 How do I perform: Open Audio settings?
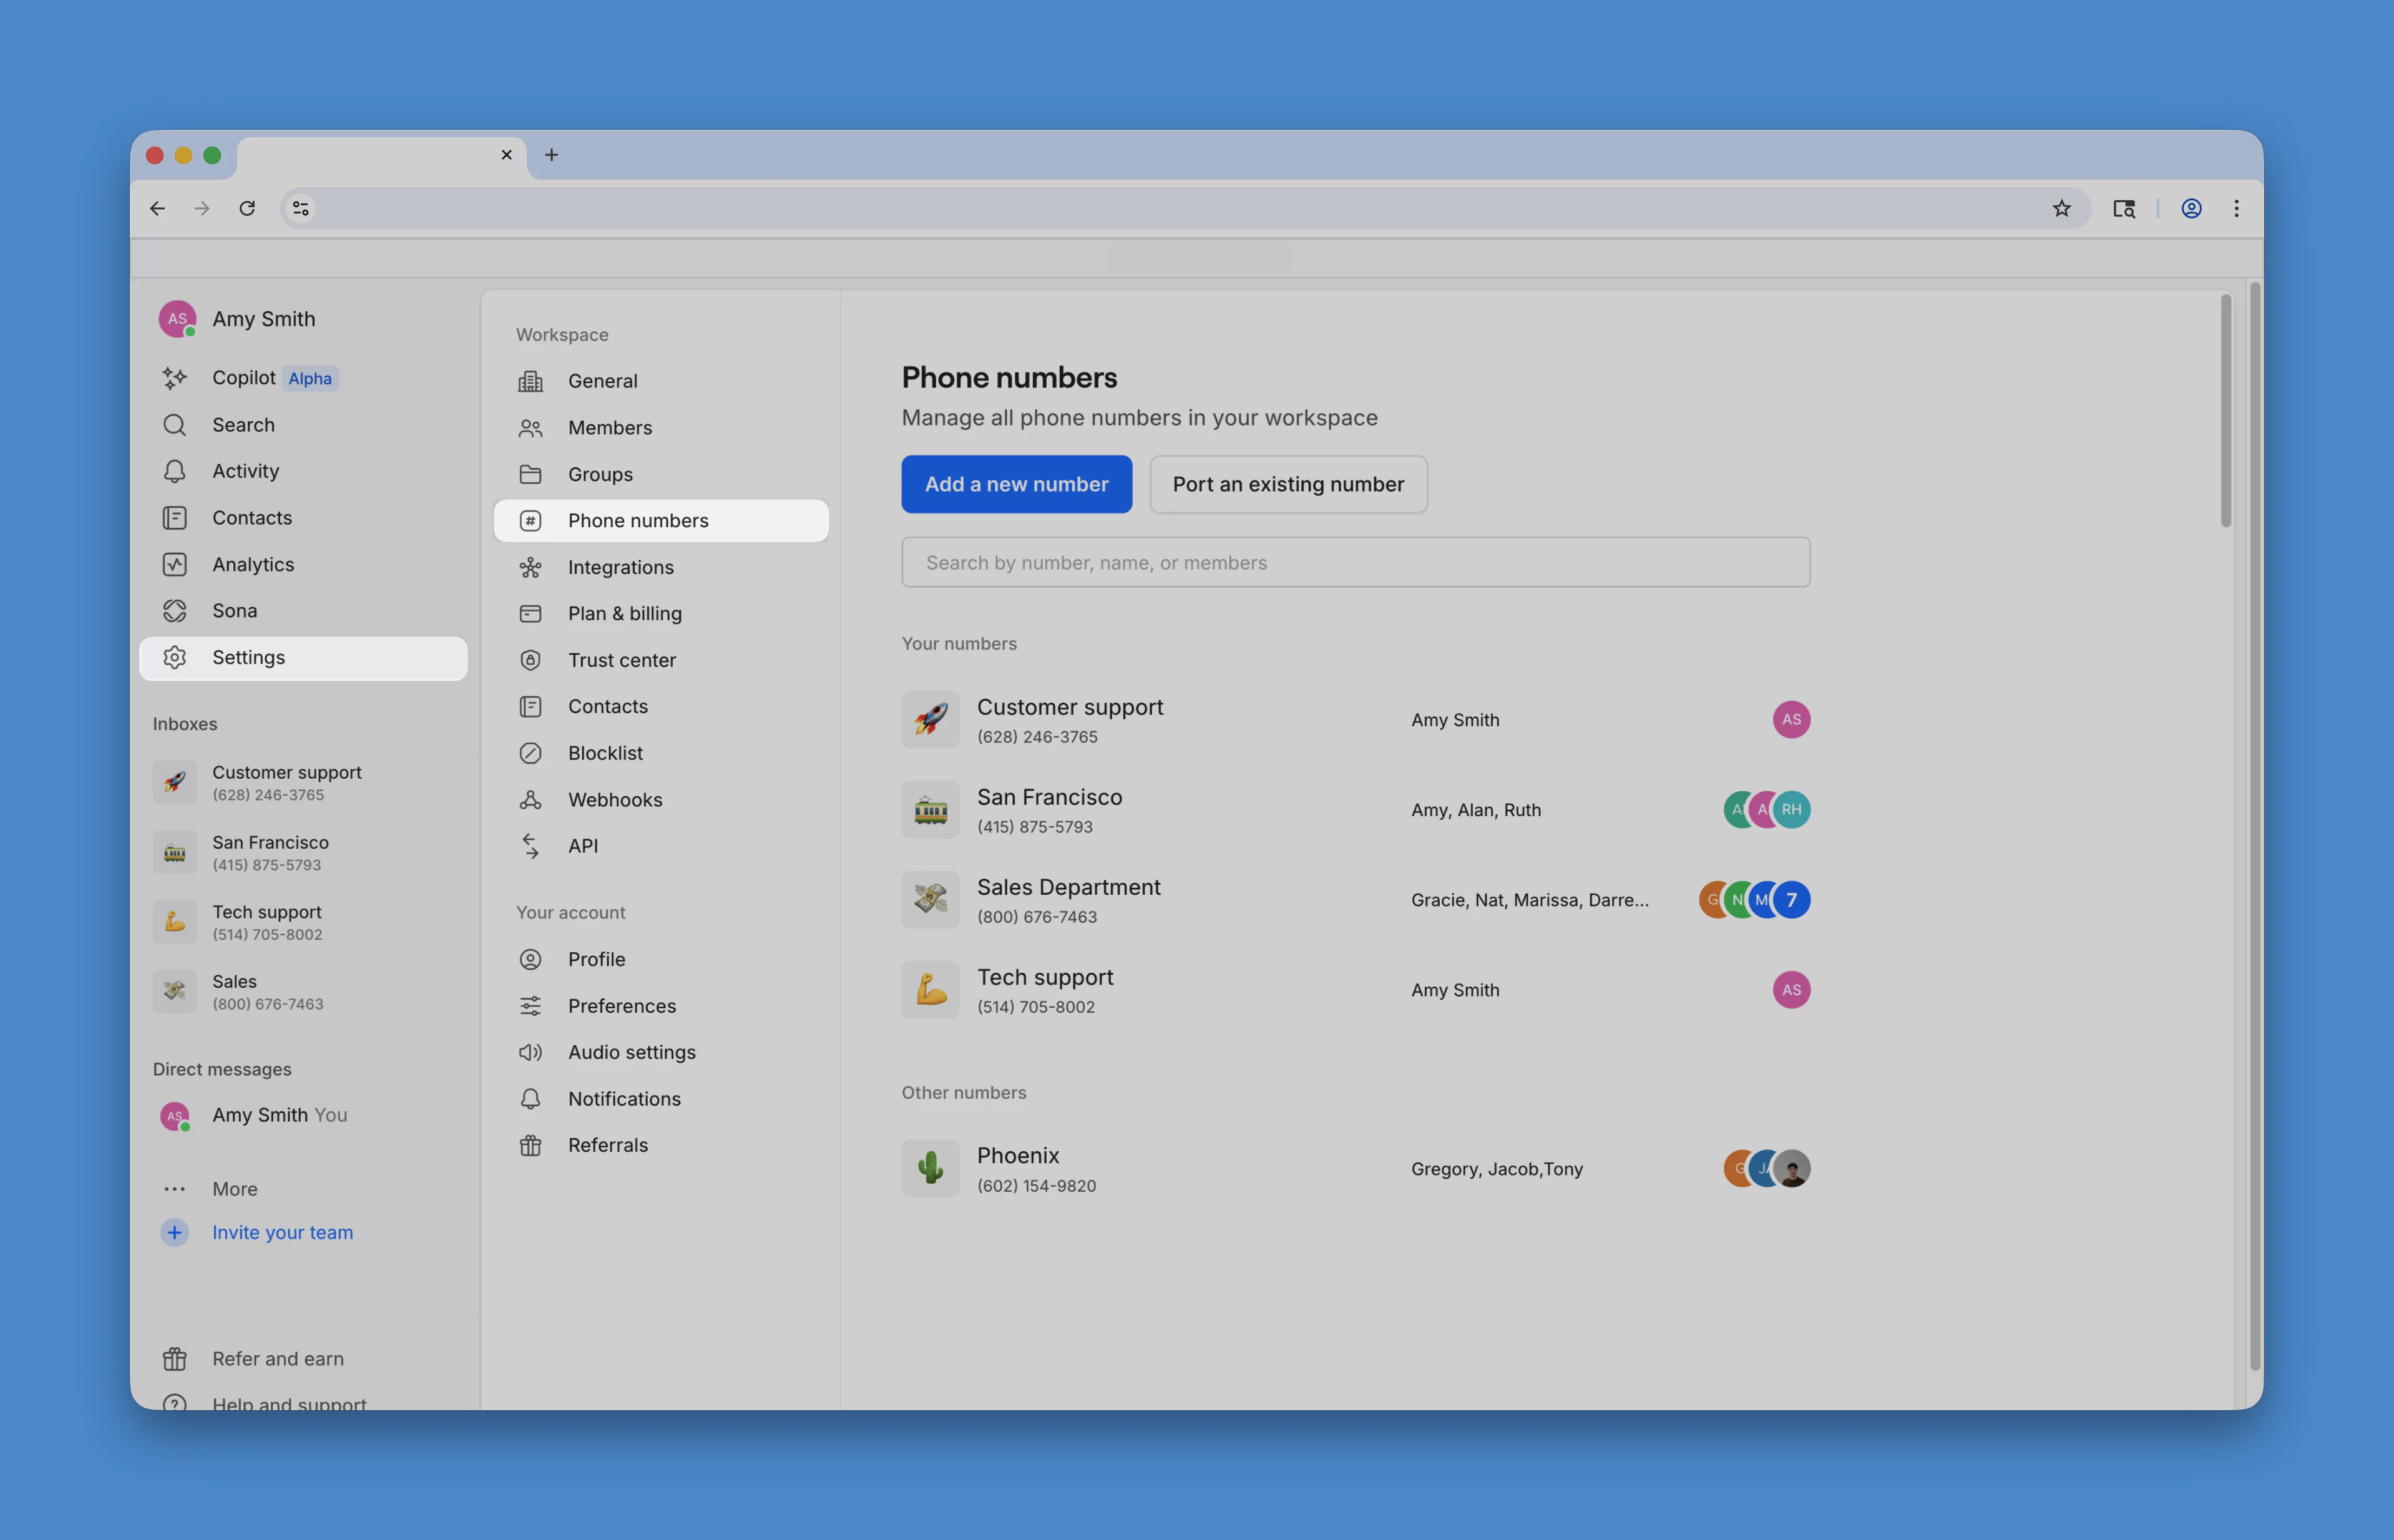pyautogui.click(x=661, y=1052)
